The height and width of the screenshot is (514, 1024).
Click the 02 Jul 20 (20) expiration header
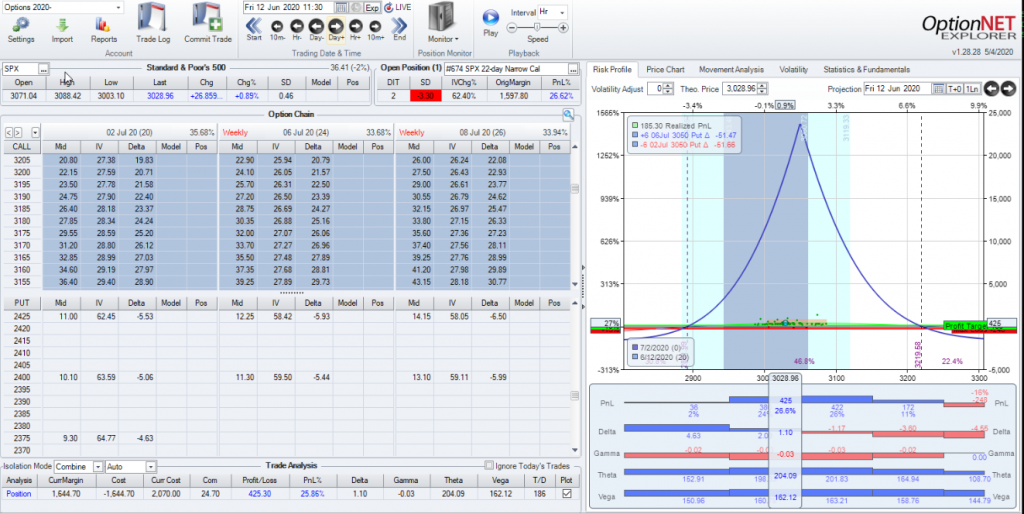(129, 132)
